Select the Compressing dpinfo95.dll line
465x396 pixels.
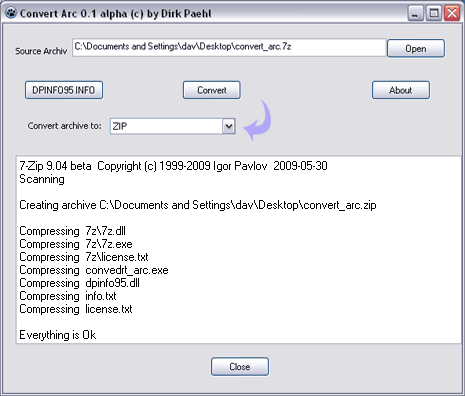tap(79, 283)
